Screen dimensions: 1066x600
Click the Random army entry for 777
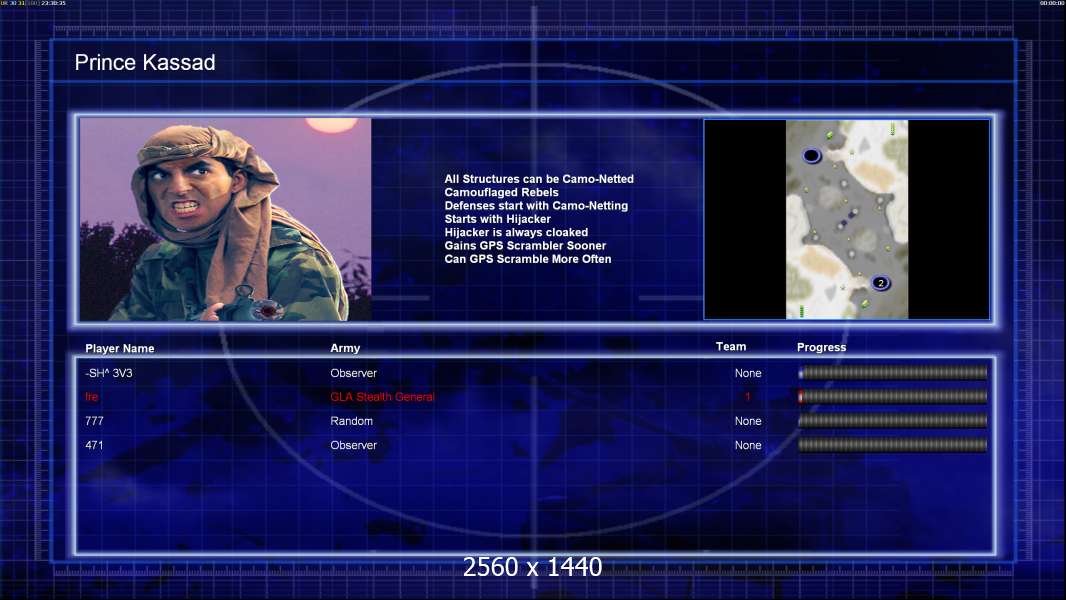coord(351,421)
